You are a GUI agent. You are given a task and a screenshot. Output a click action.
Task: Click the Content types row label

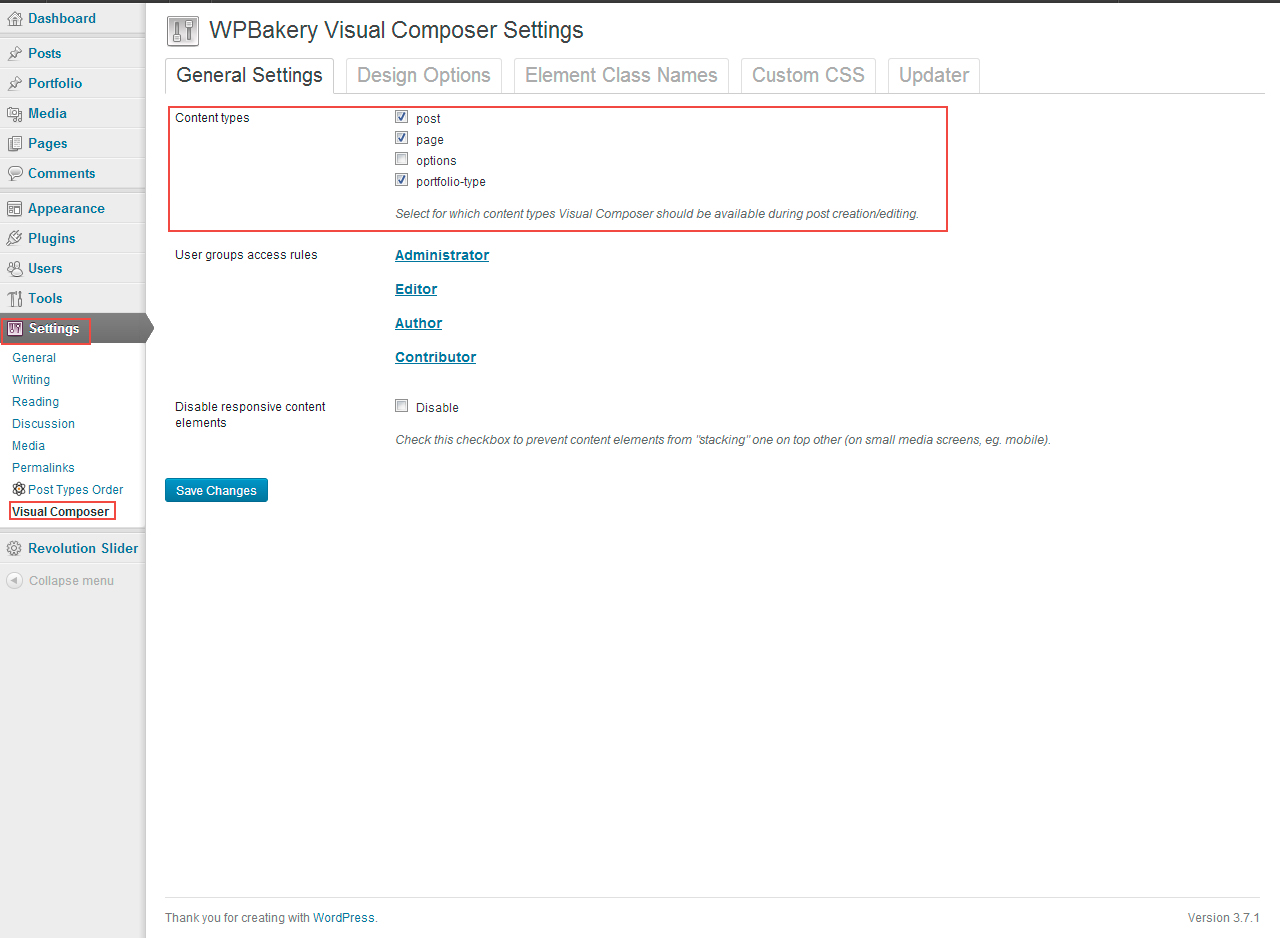(212, 117)
